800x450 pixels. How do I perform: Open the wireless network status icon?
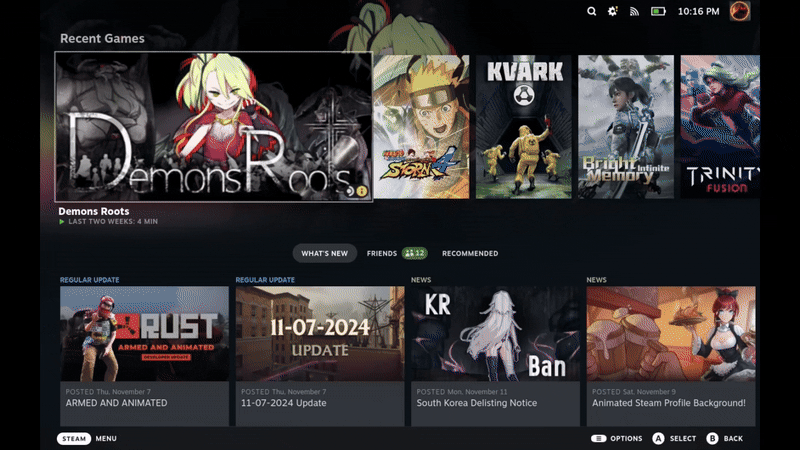coord(634,11)
